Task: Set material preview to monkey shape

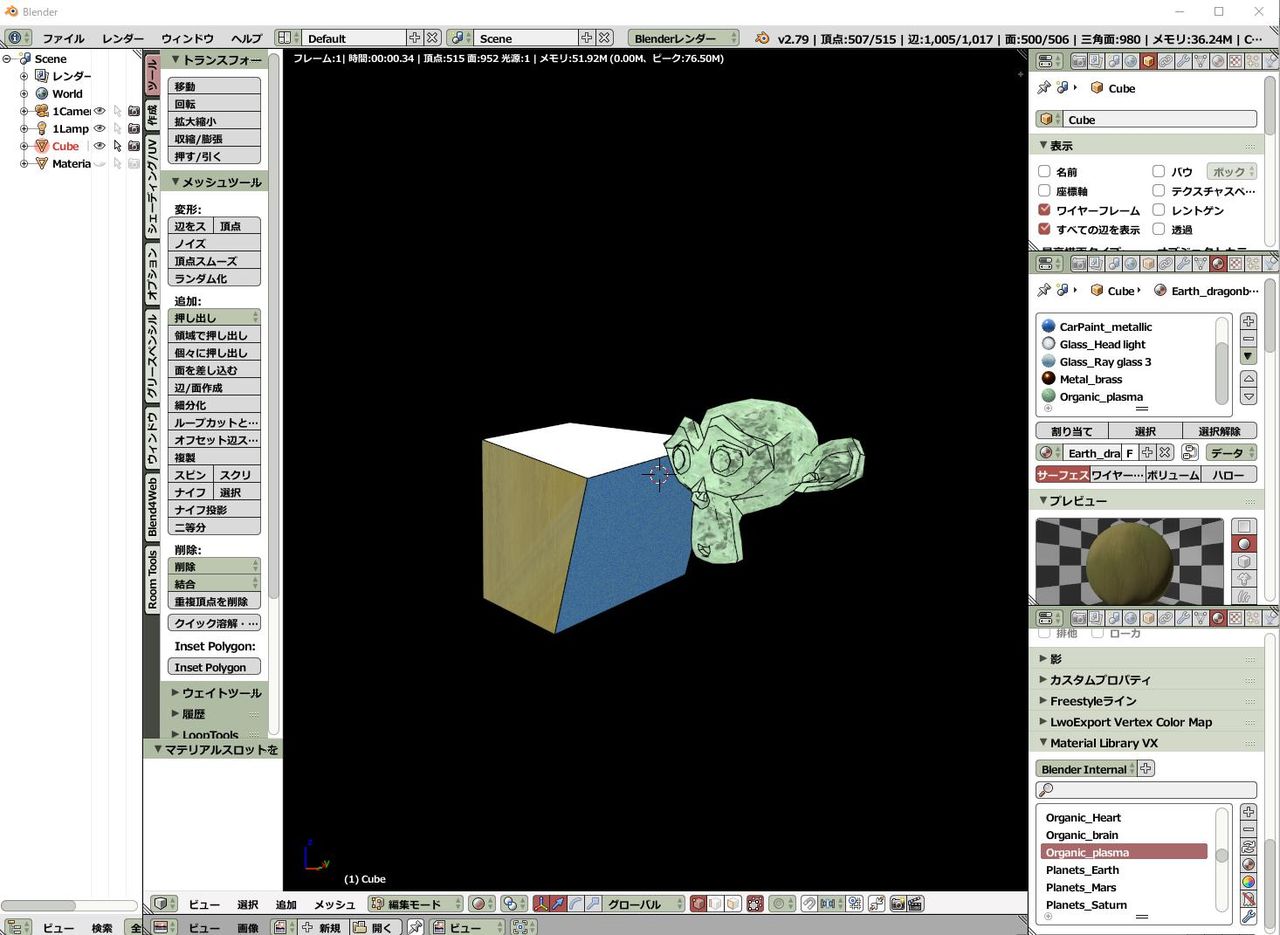Action: (1244, 579)
